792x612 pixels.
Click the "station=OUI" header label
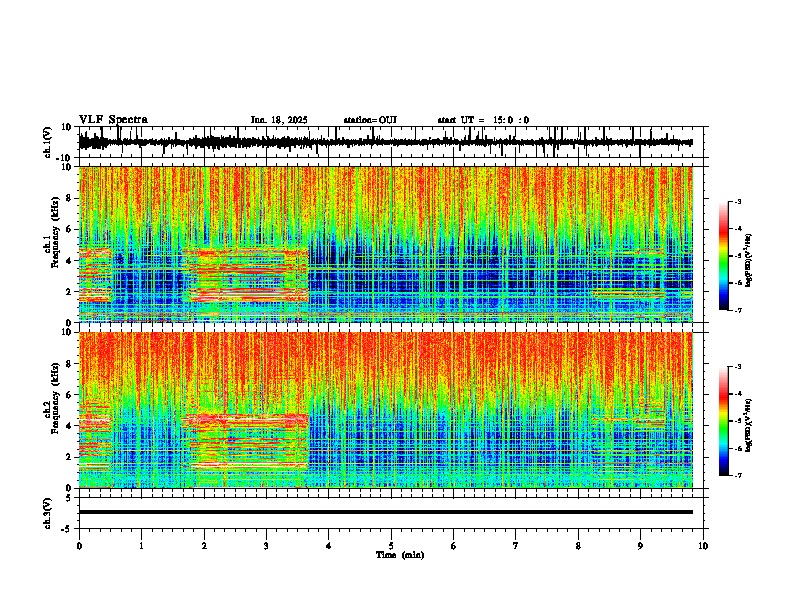click(370, 120)
